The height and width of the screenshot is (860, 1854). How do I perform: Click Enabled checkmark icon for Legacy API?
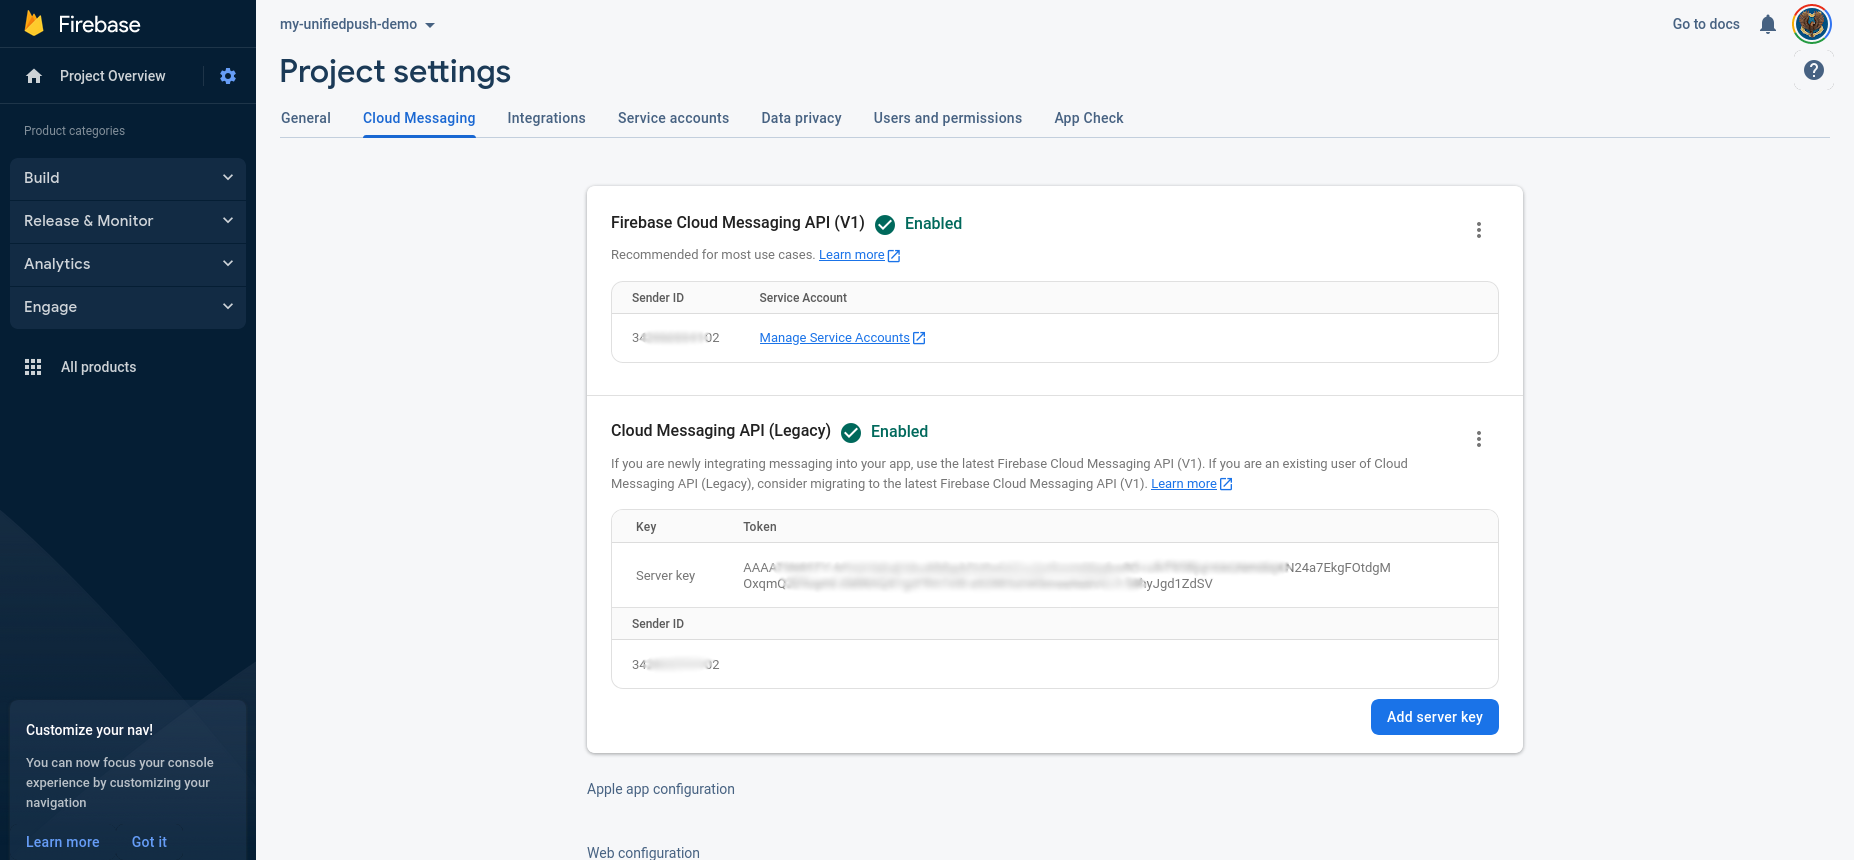tap(851, 432)
